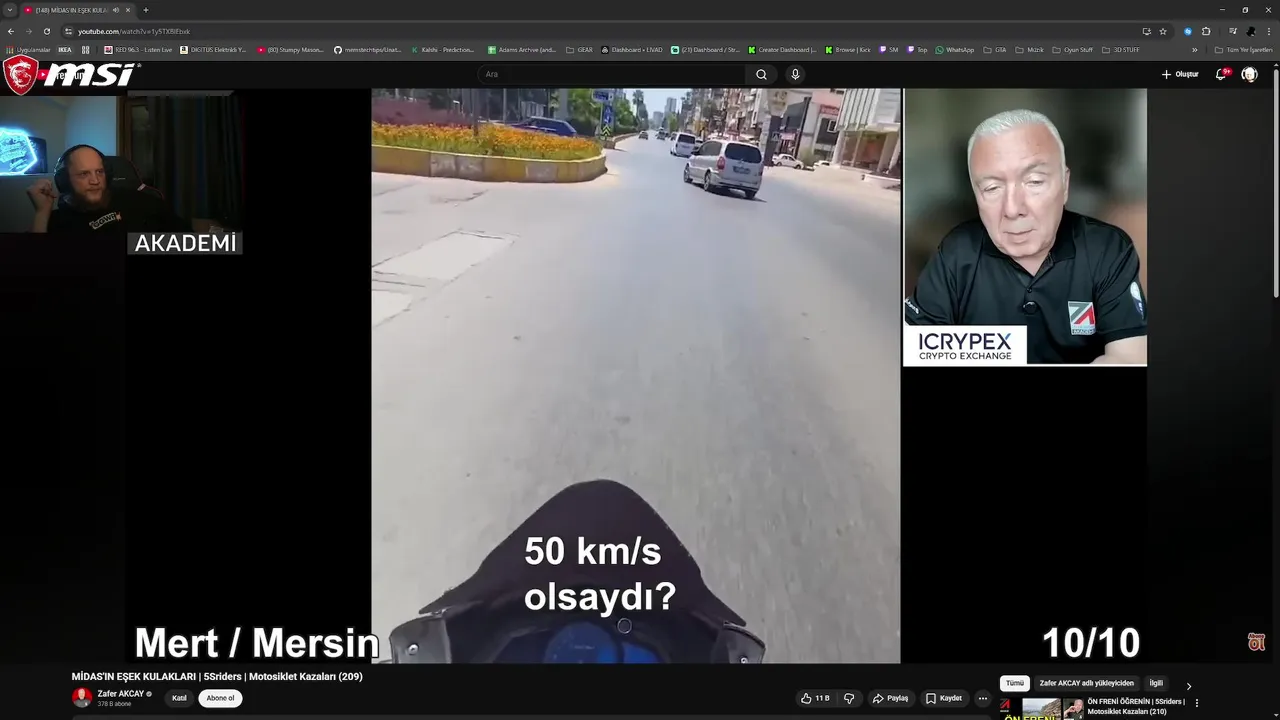1280x720 pixels.
Task: Dislike the video with thumbs-down icon
Action: 849,698
